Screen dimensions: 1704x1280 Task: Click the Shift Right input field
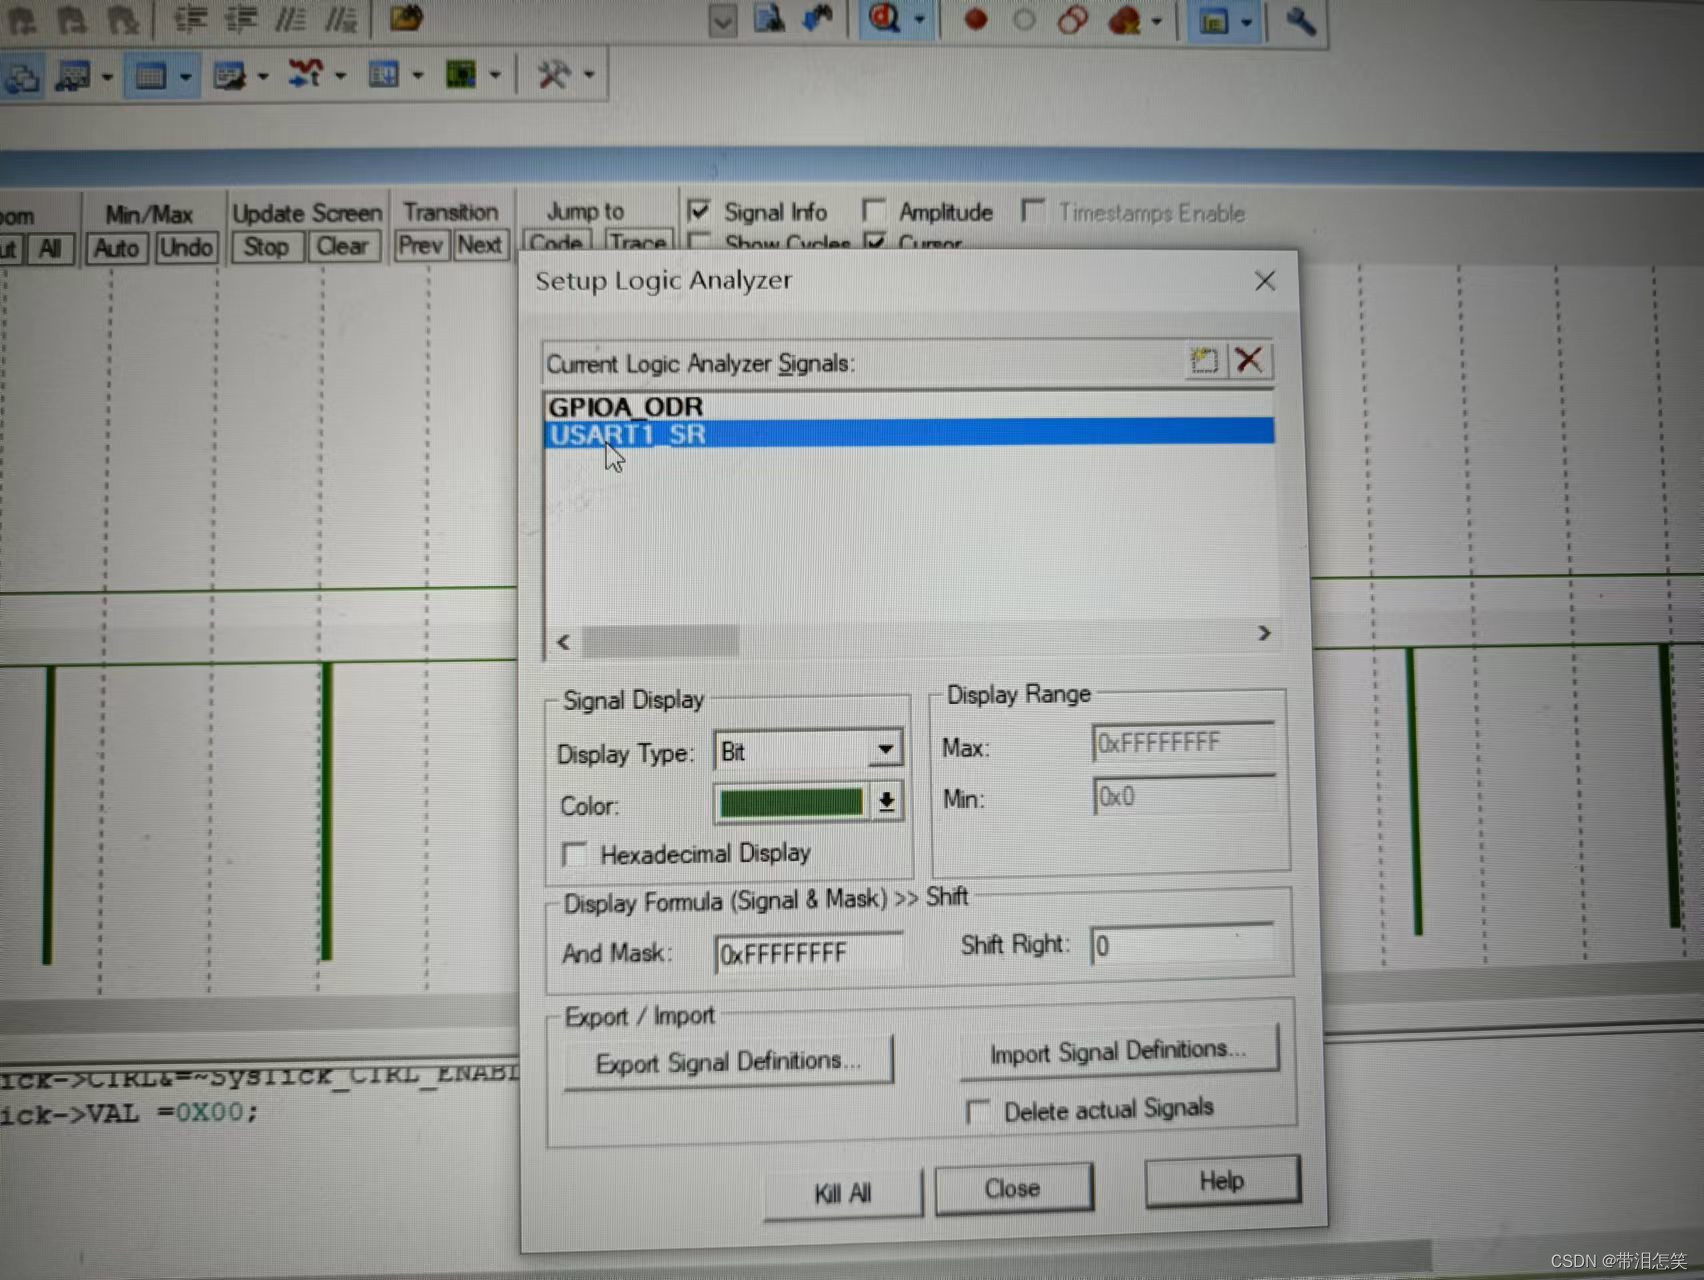(1182, 945)
